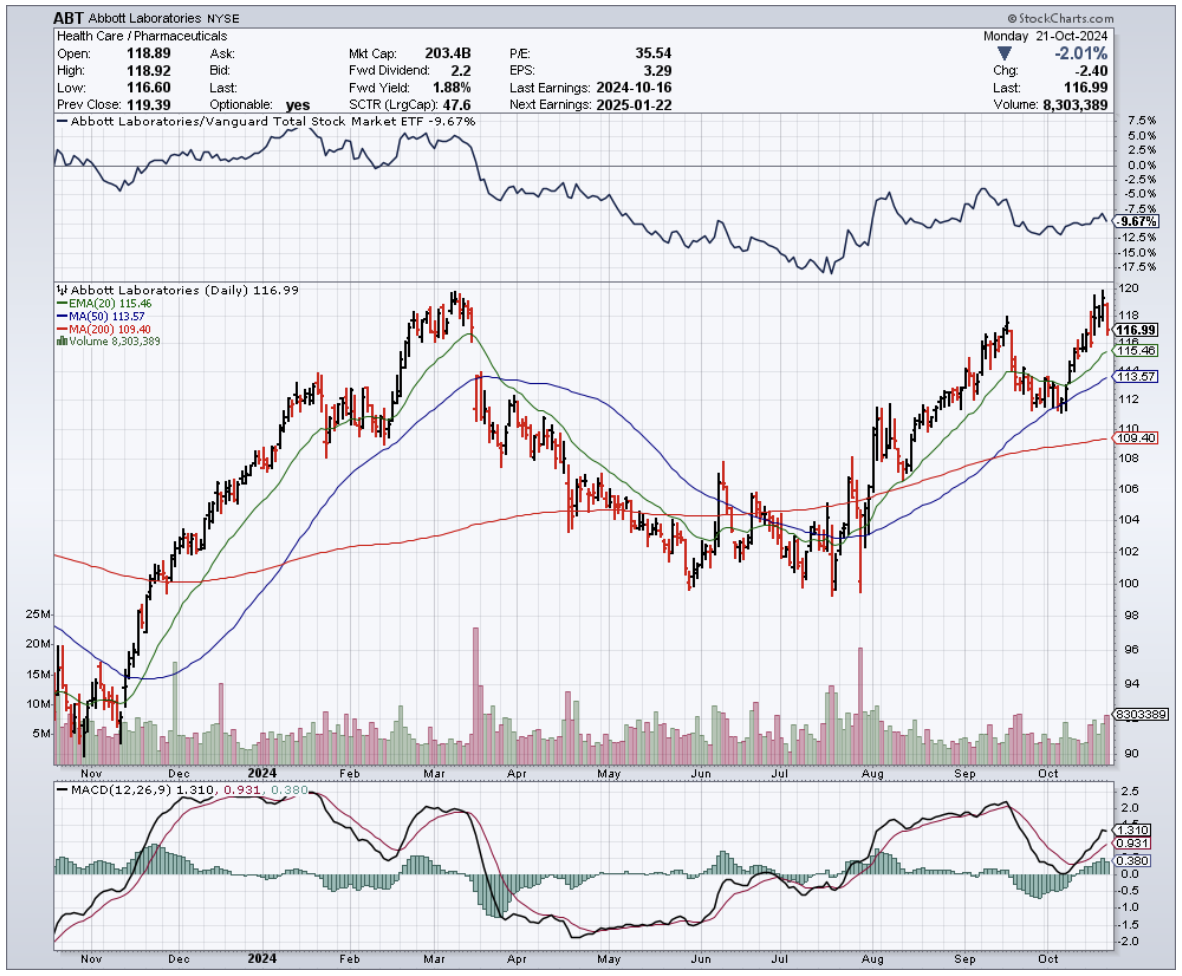Click the 109.40 MA(200) value tag on the axis
This screenshot has width=1182, height=976.
point(1137,438)
